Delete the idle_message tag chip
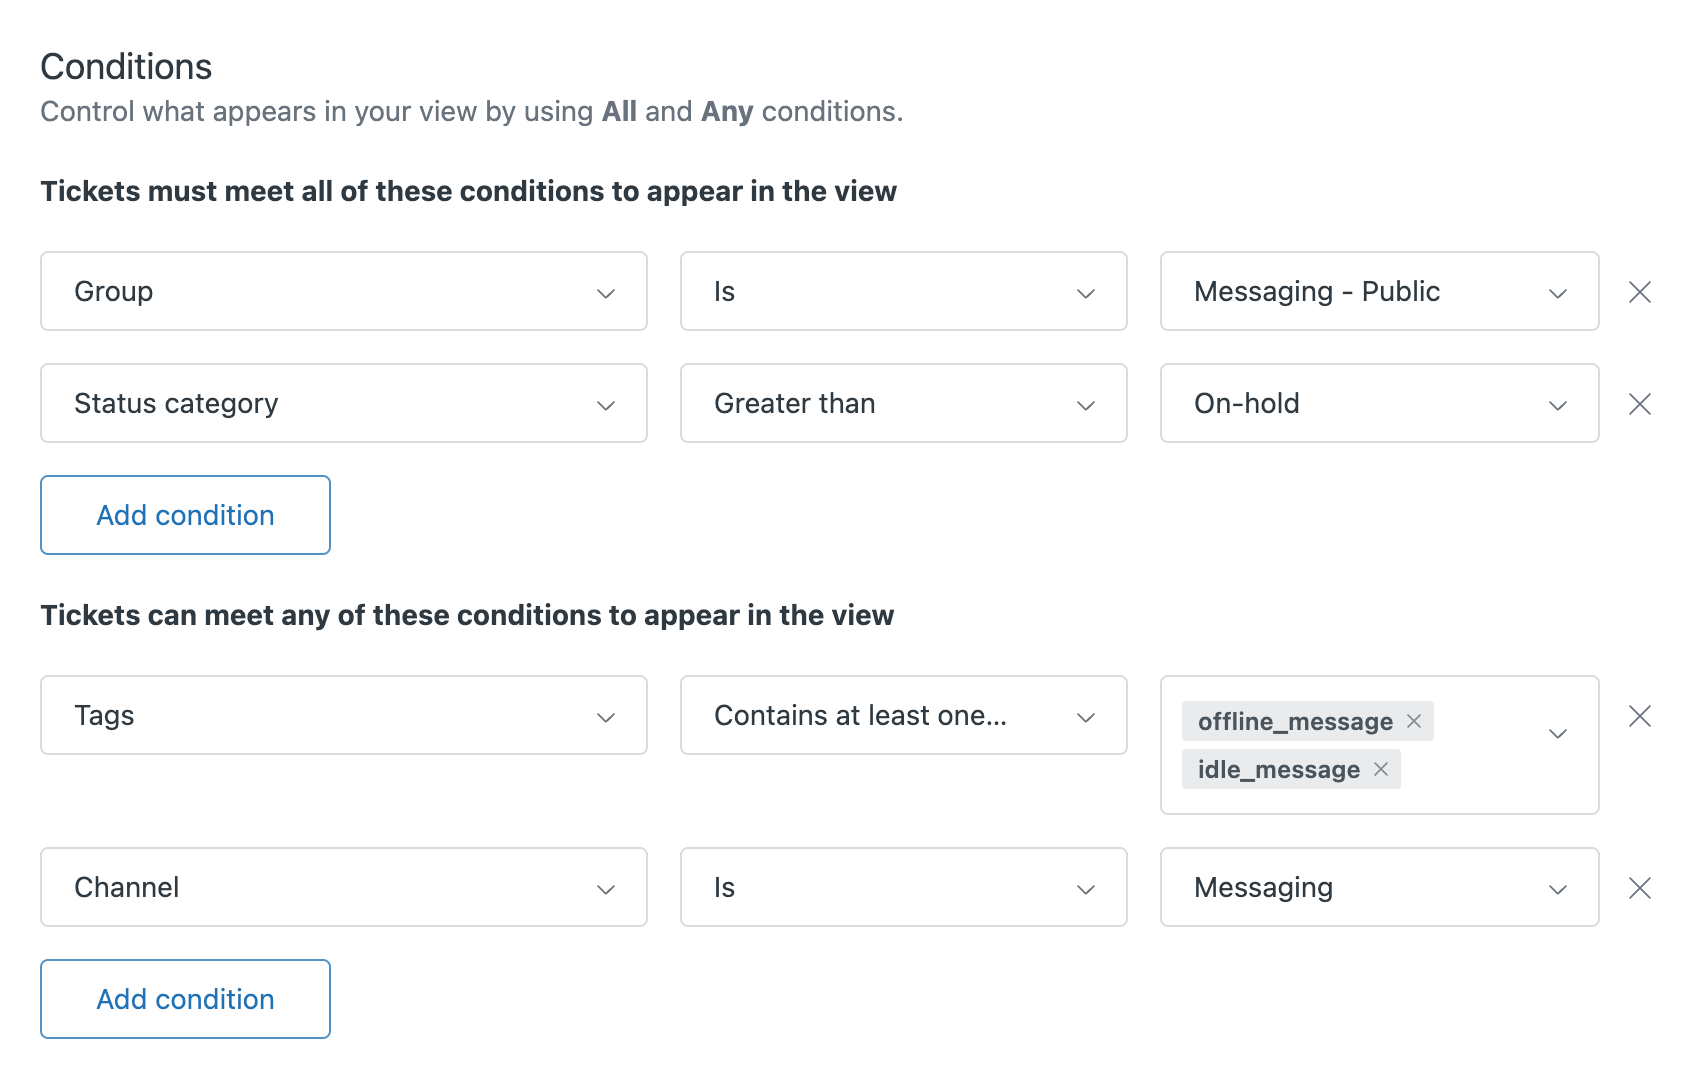1696x1080 pixels. 1381,769
